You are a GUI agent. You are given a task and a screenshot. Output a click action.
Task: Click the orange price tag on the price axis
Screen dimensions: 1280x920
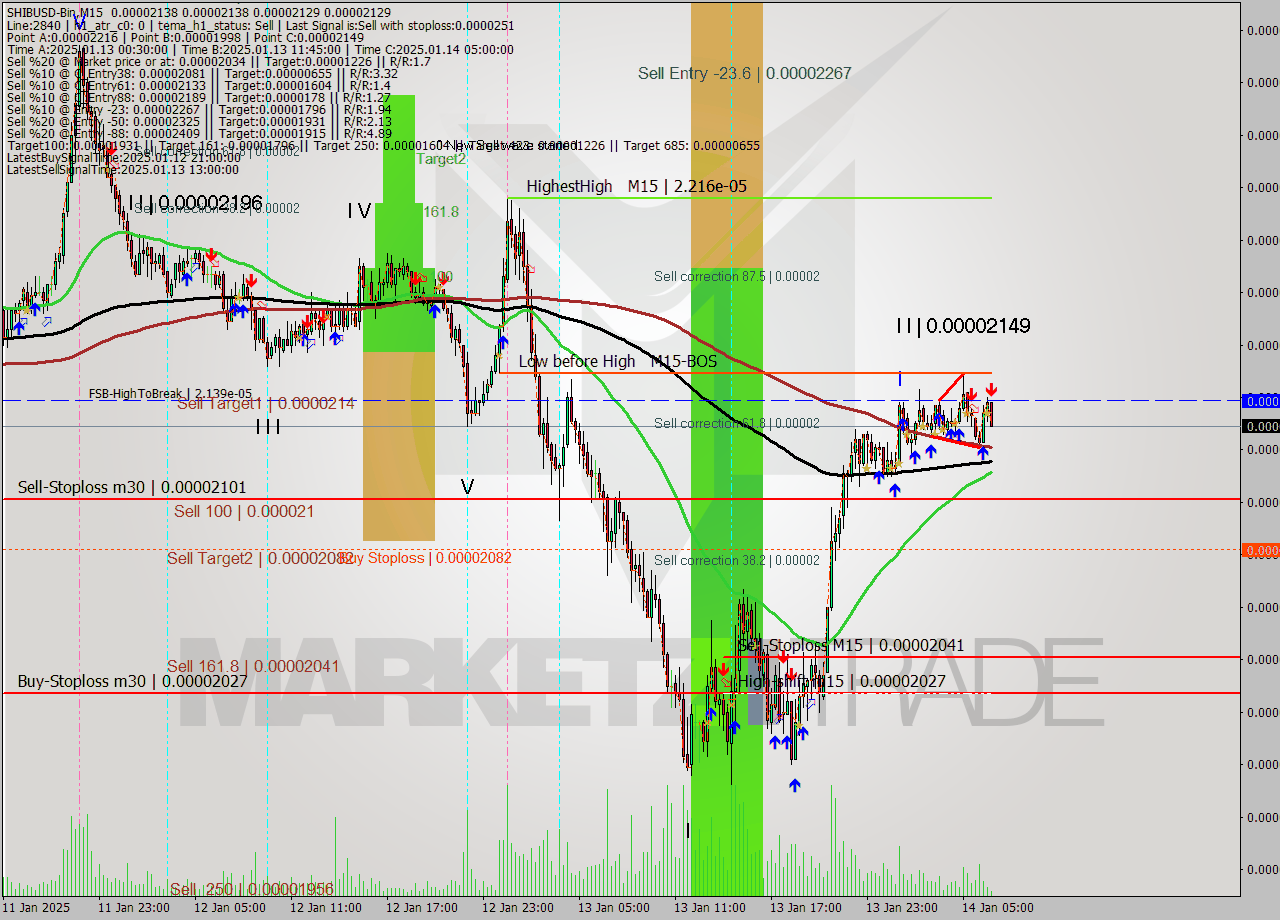tap(1260, 550)
